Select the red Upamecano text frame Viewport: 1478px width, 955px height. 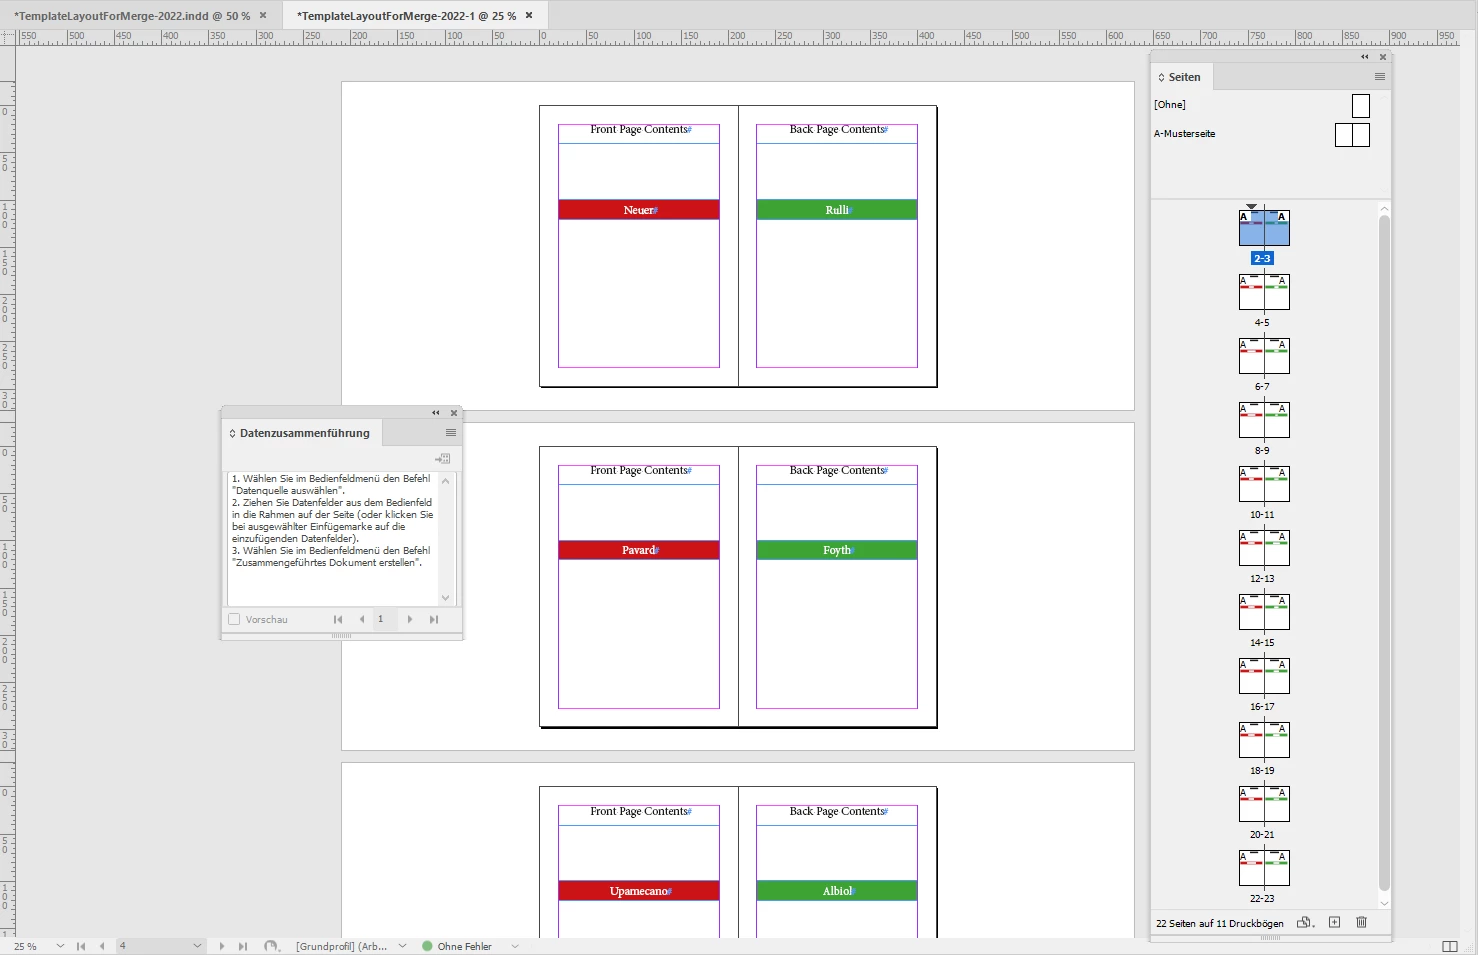(x=639, y=891)
